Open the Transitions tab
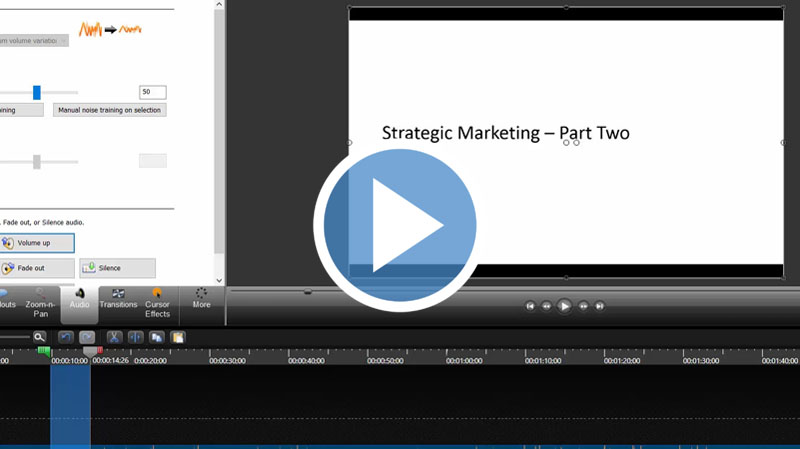This screenshot has height=449, width=800. 118,303
